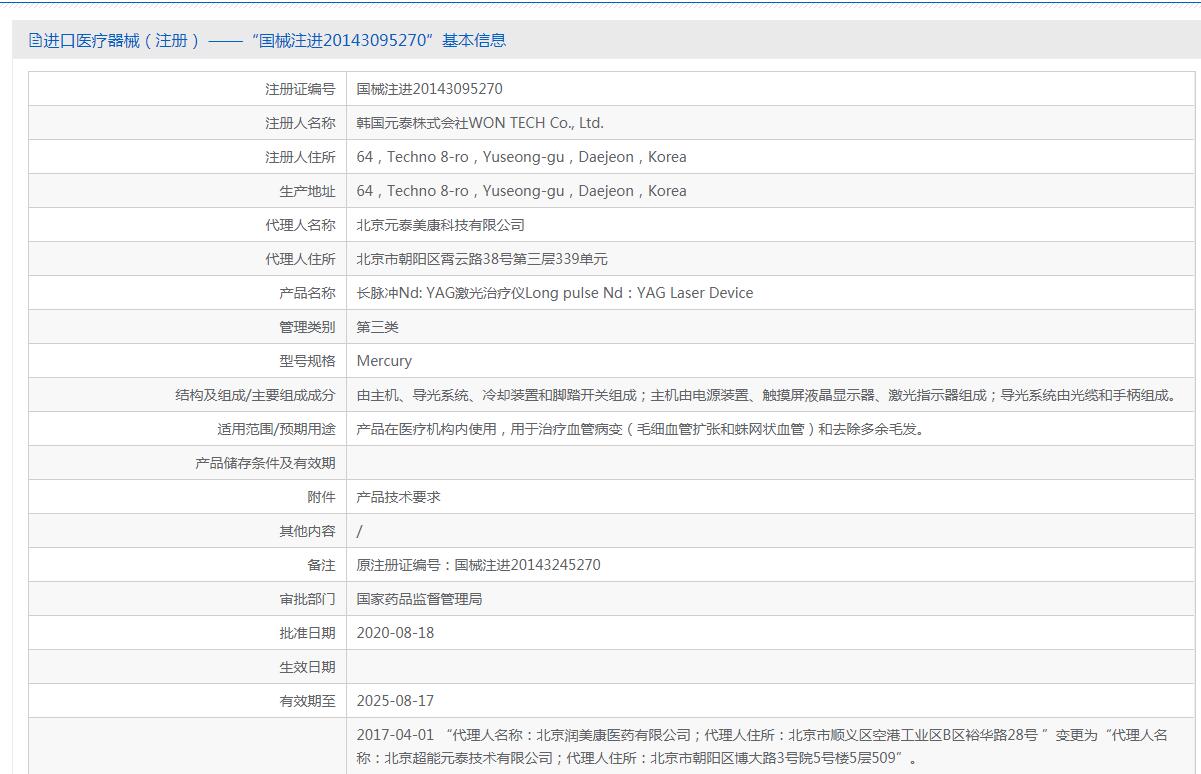This screenshot has height=774, width=1201.
Task: Click the registration number value 国械注进20143095270
Action: pyautogui.click(x=429, y=89)
